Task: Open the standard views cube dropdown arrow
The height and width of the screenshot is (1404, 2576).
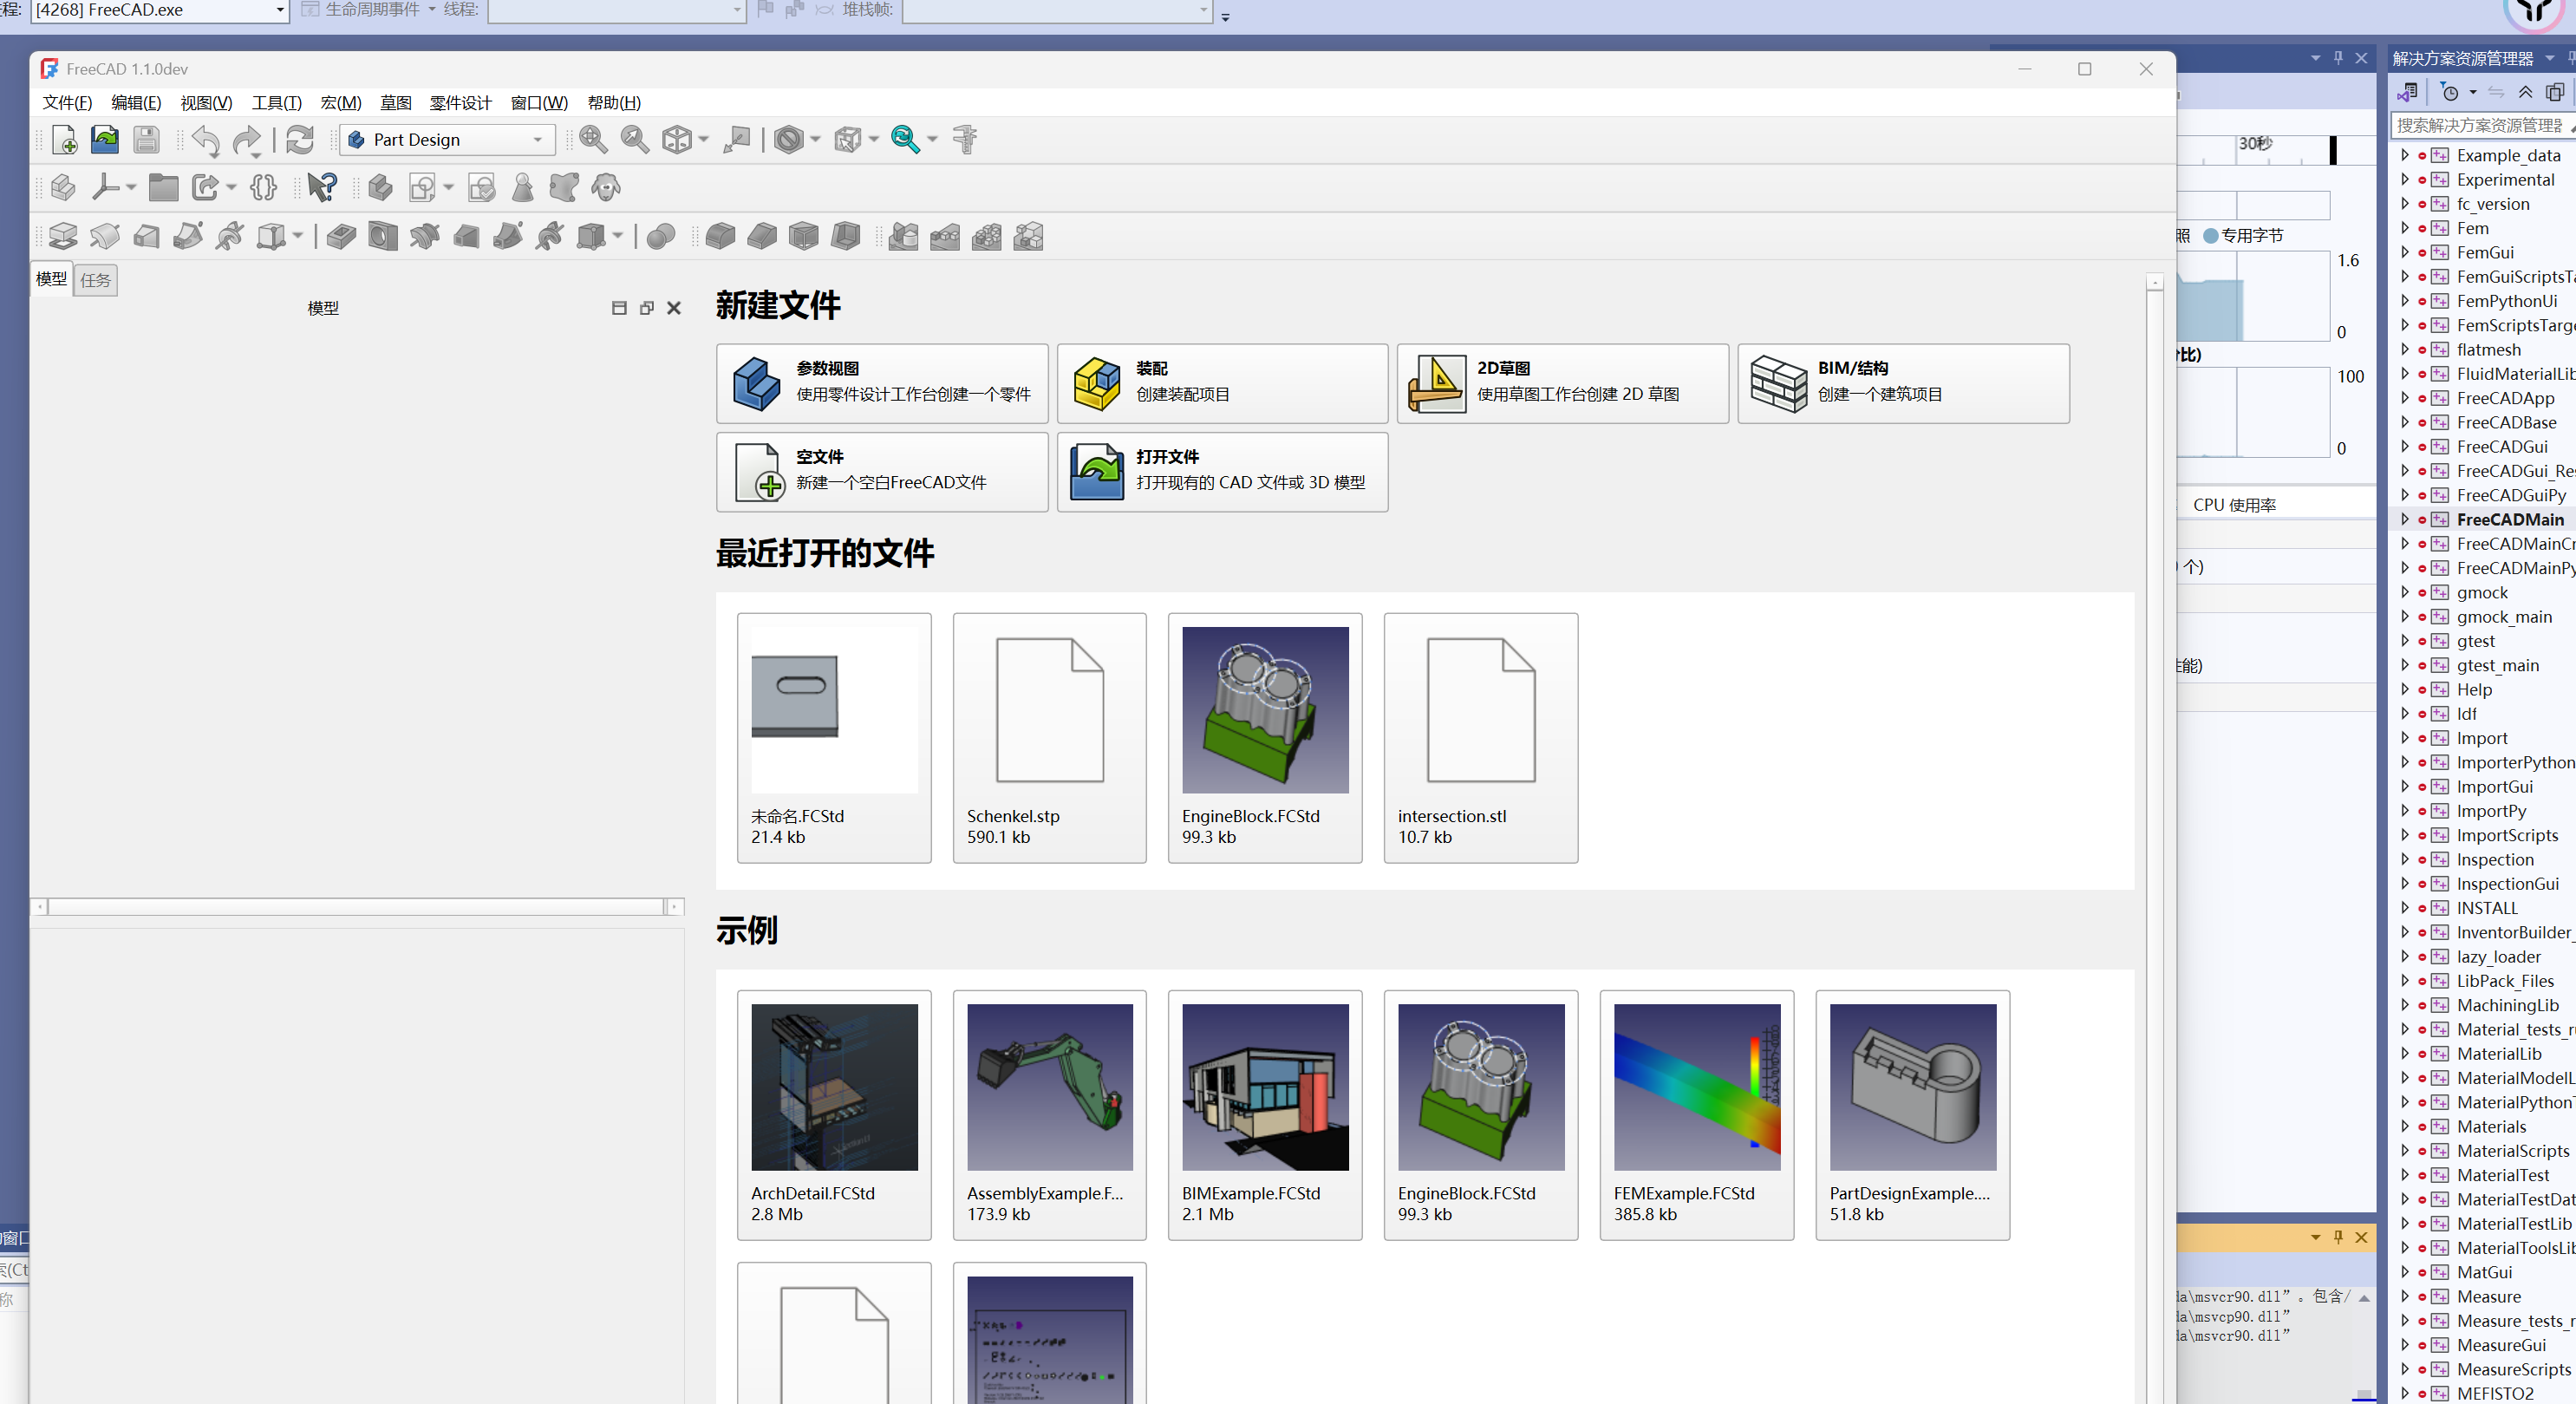Action: [704, 140]
